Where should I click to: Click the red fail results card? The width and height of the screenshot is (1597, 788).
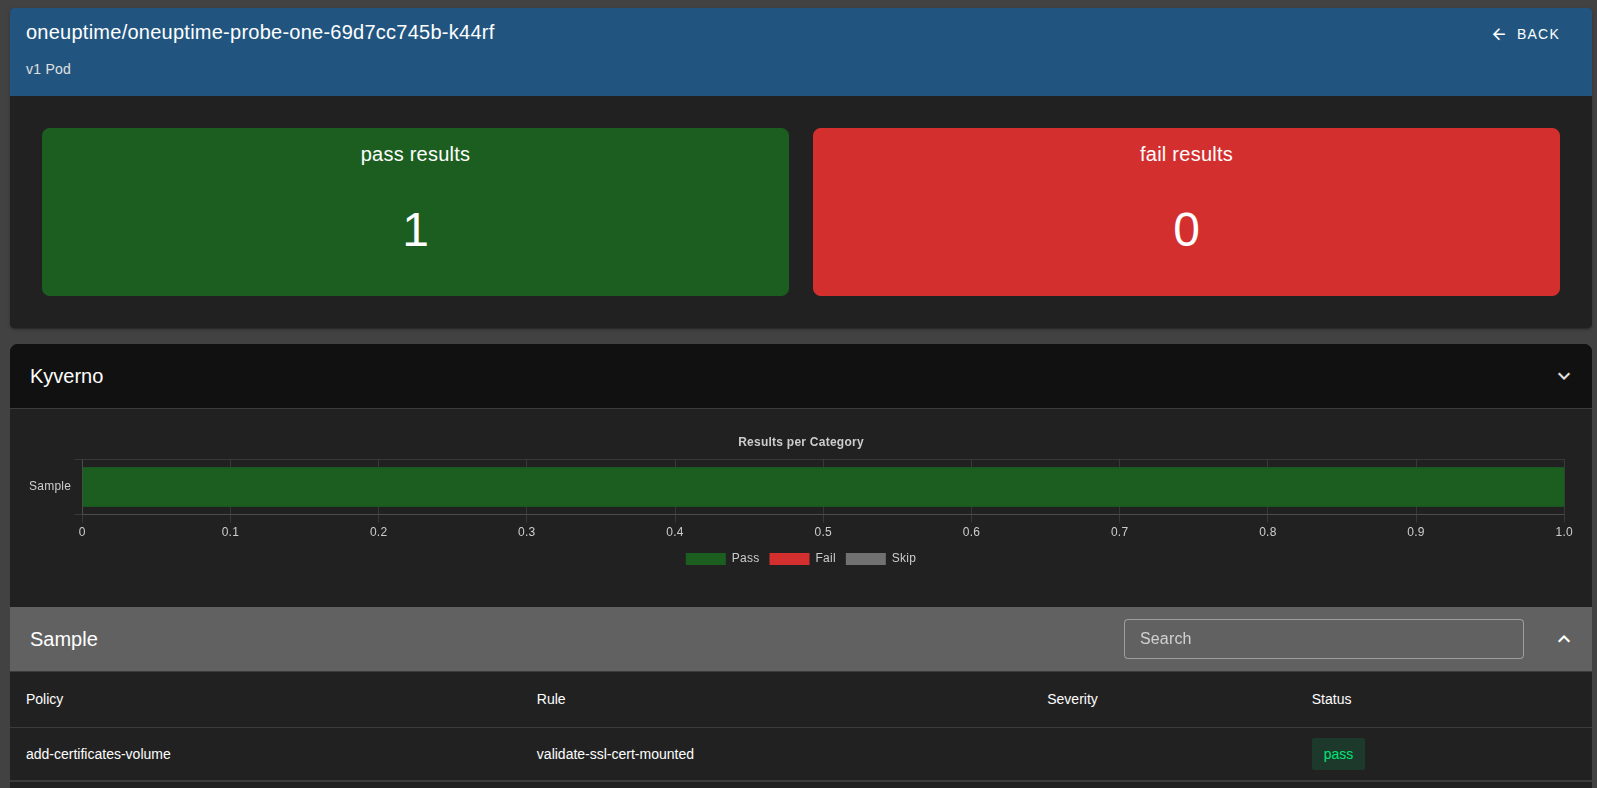pos(1185,211)
